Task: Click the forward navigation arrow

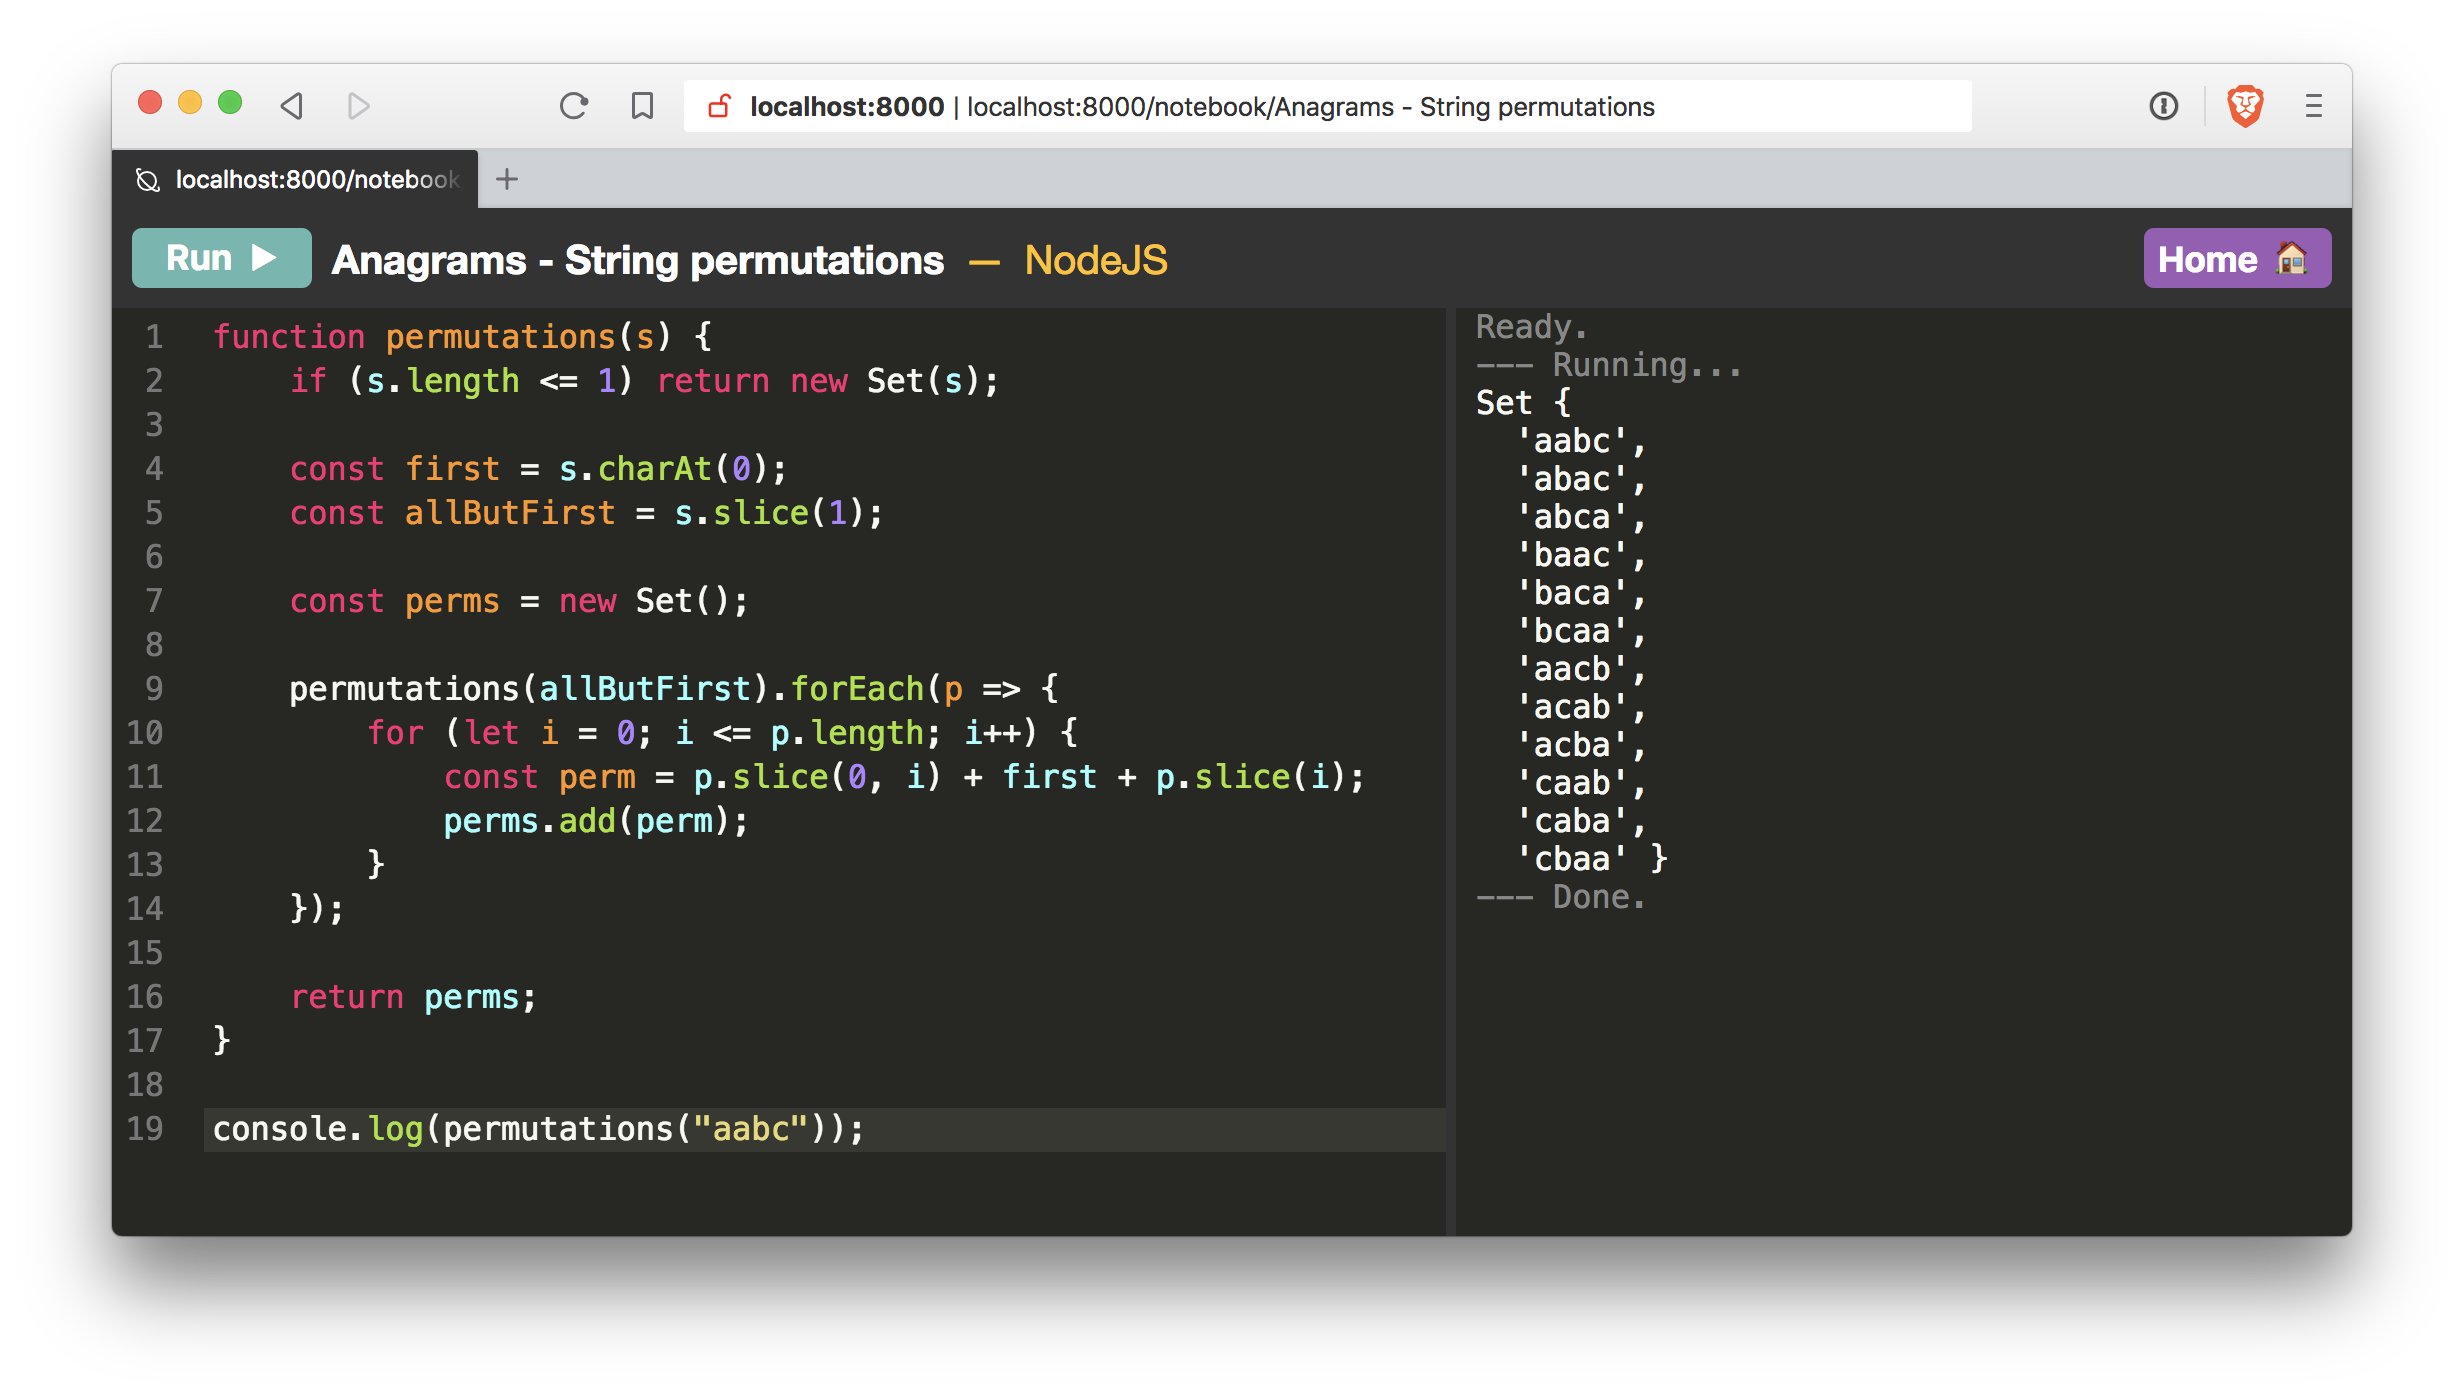Action: [357, 105]
